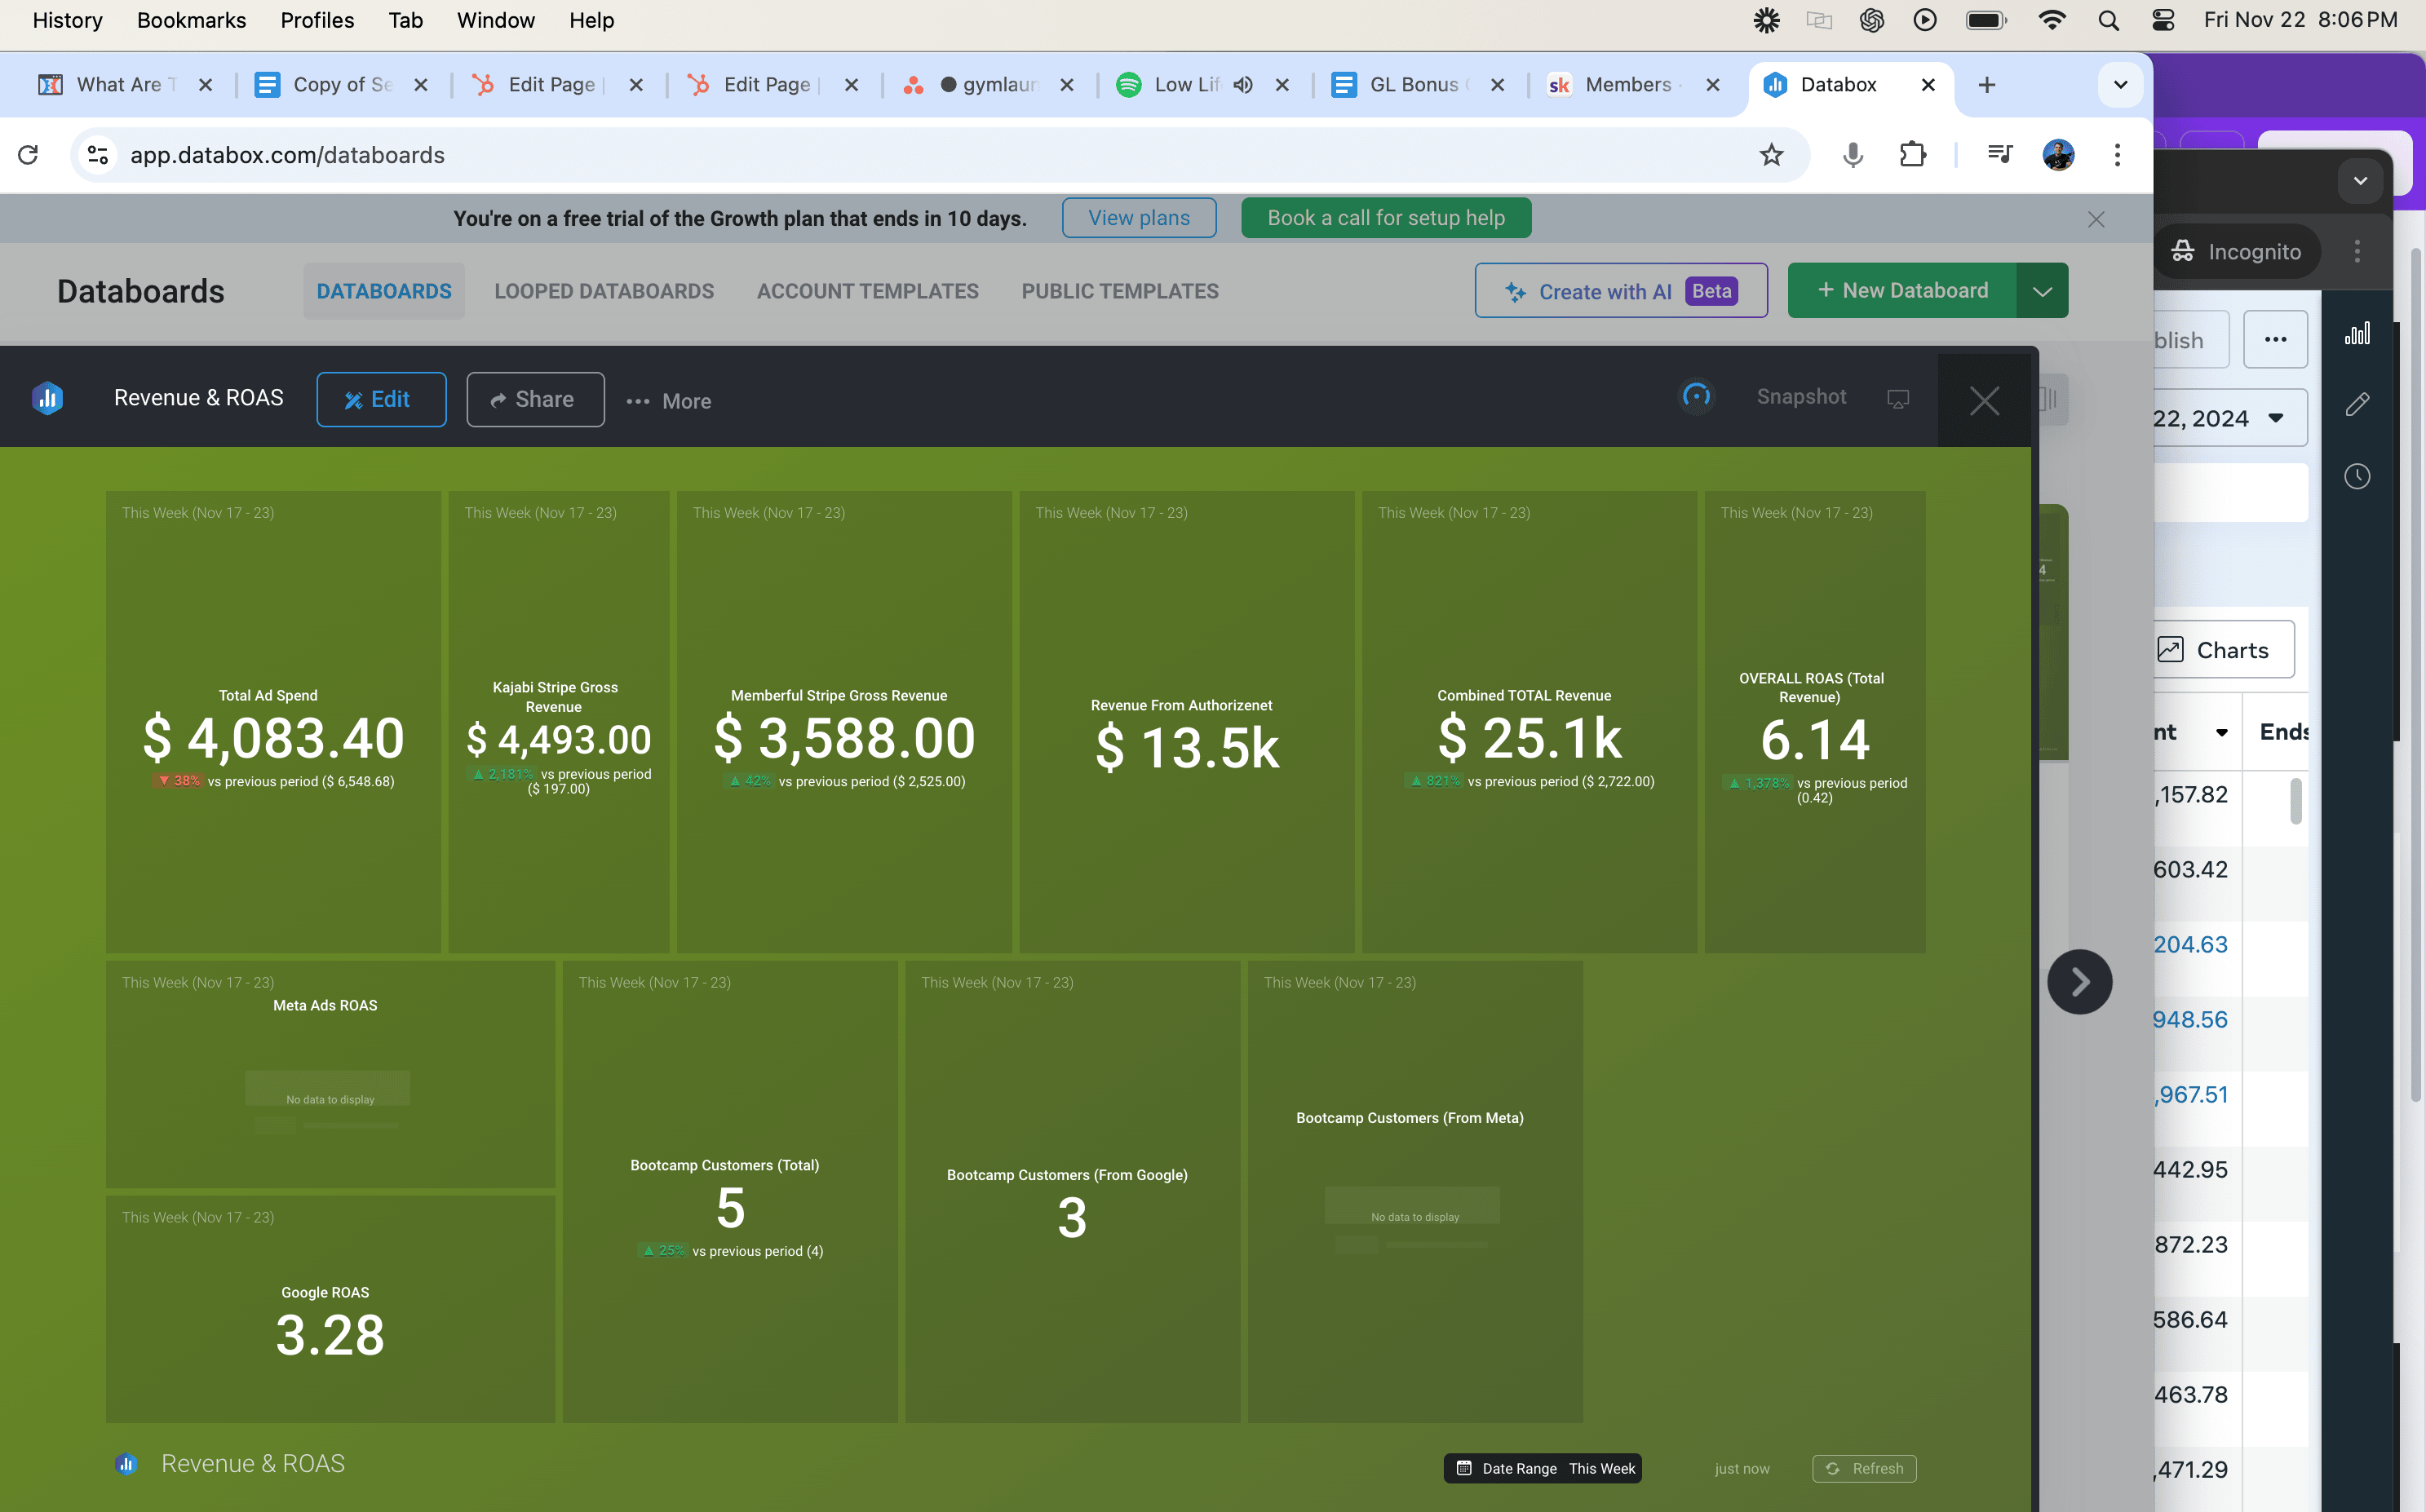Open the Date Range This Week selector

[1542, 1468]
